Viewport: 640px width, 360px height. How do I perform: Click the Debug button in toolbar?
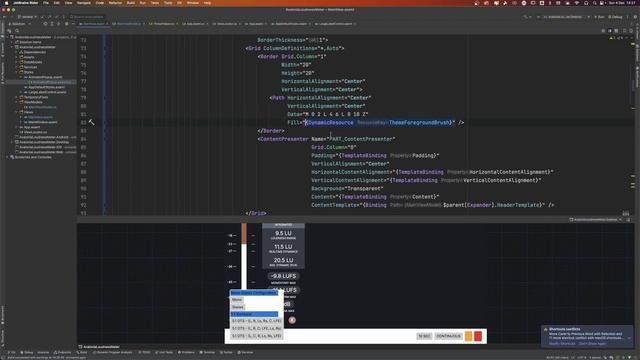point(616,17)
